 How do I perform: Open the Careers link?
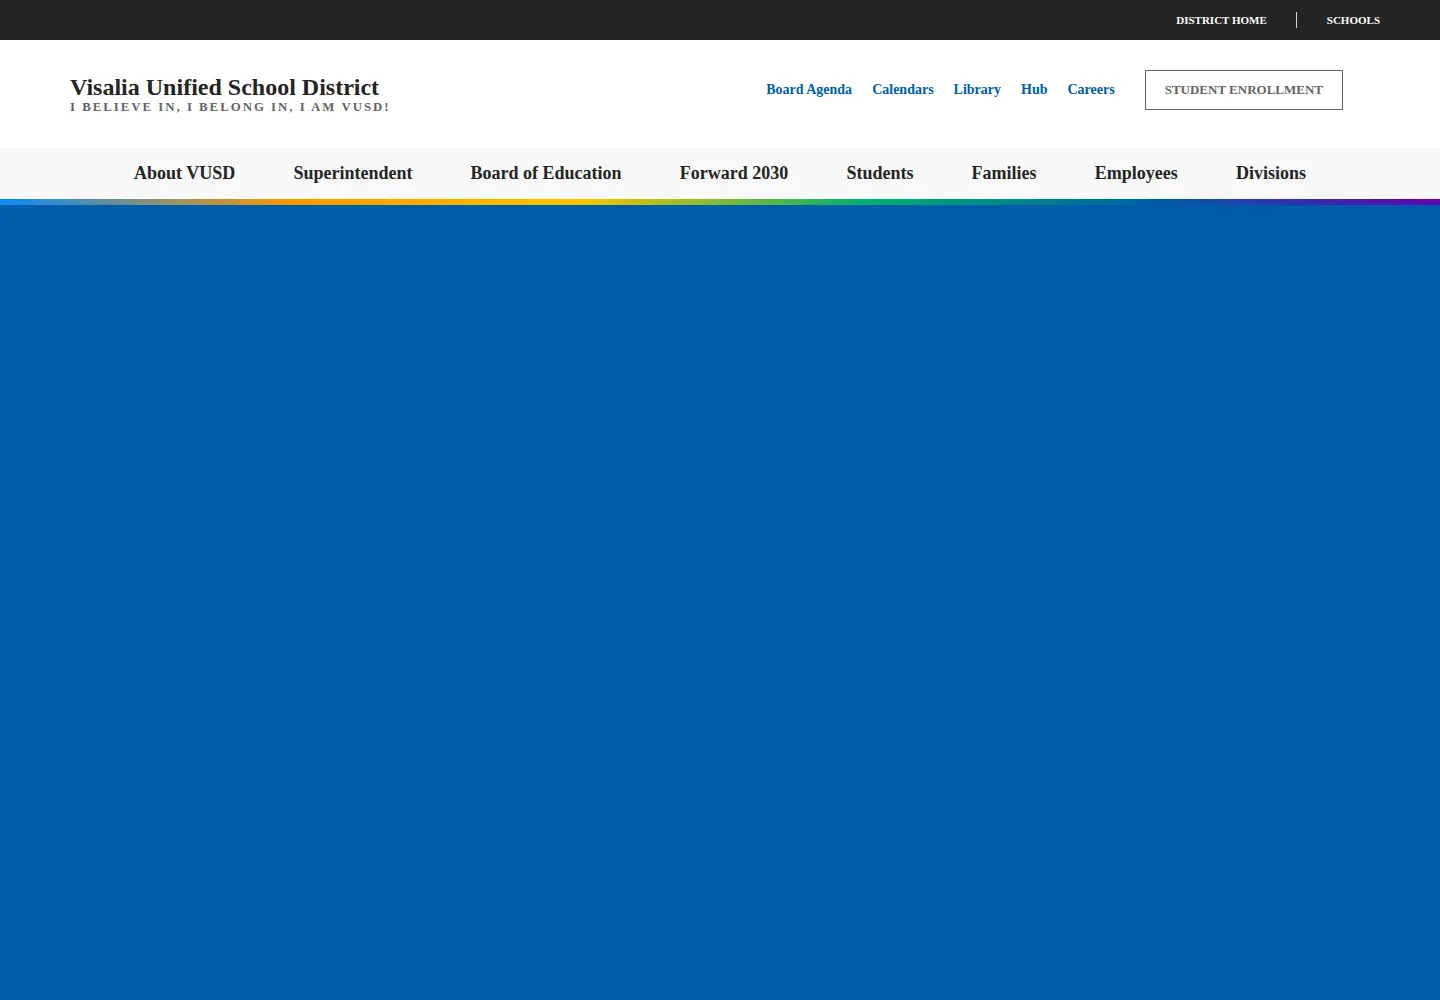point(1091,89)
